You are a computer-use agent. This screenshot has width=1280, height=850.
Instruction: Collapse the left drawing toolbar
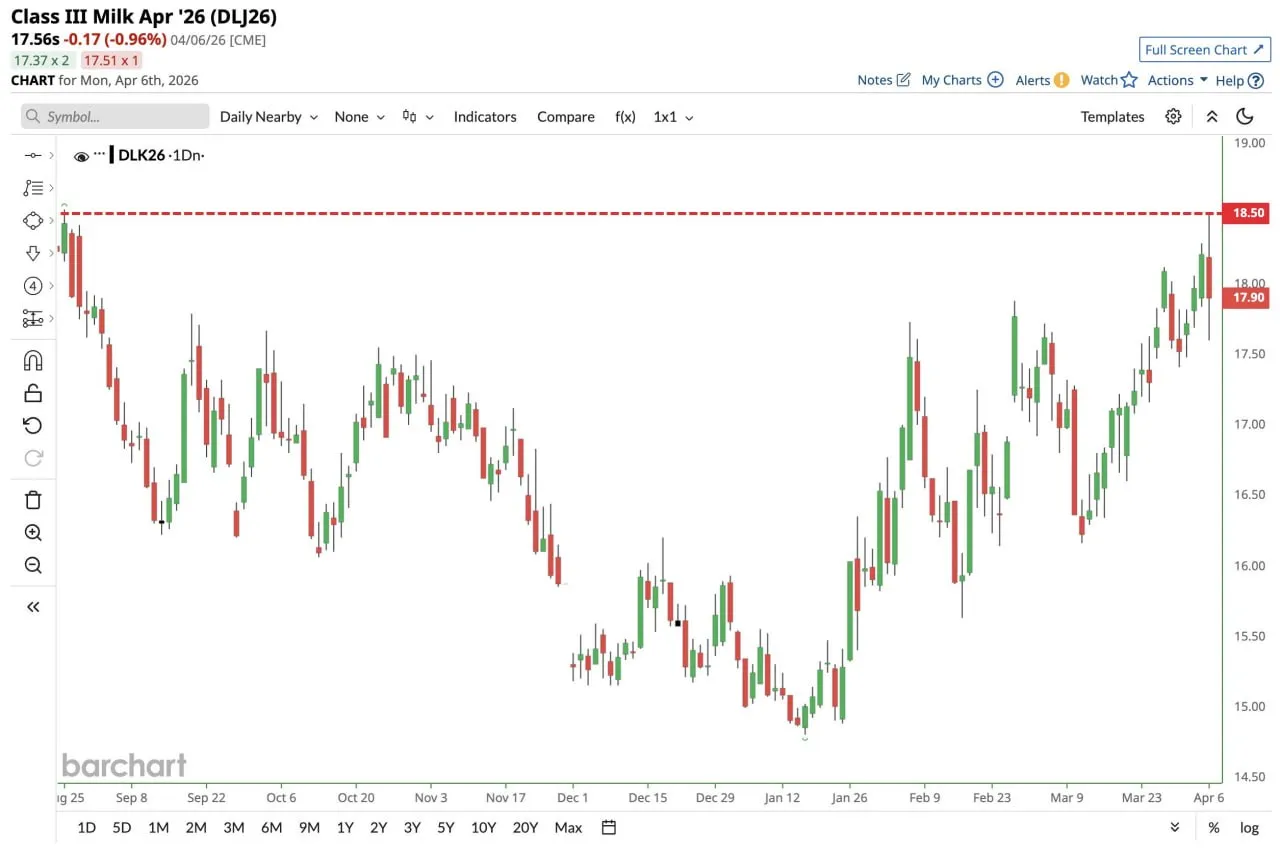[33, 606]
